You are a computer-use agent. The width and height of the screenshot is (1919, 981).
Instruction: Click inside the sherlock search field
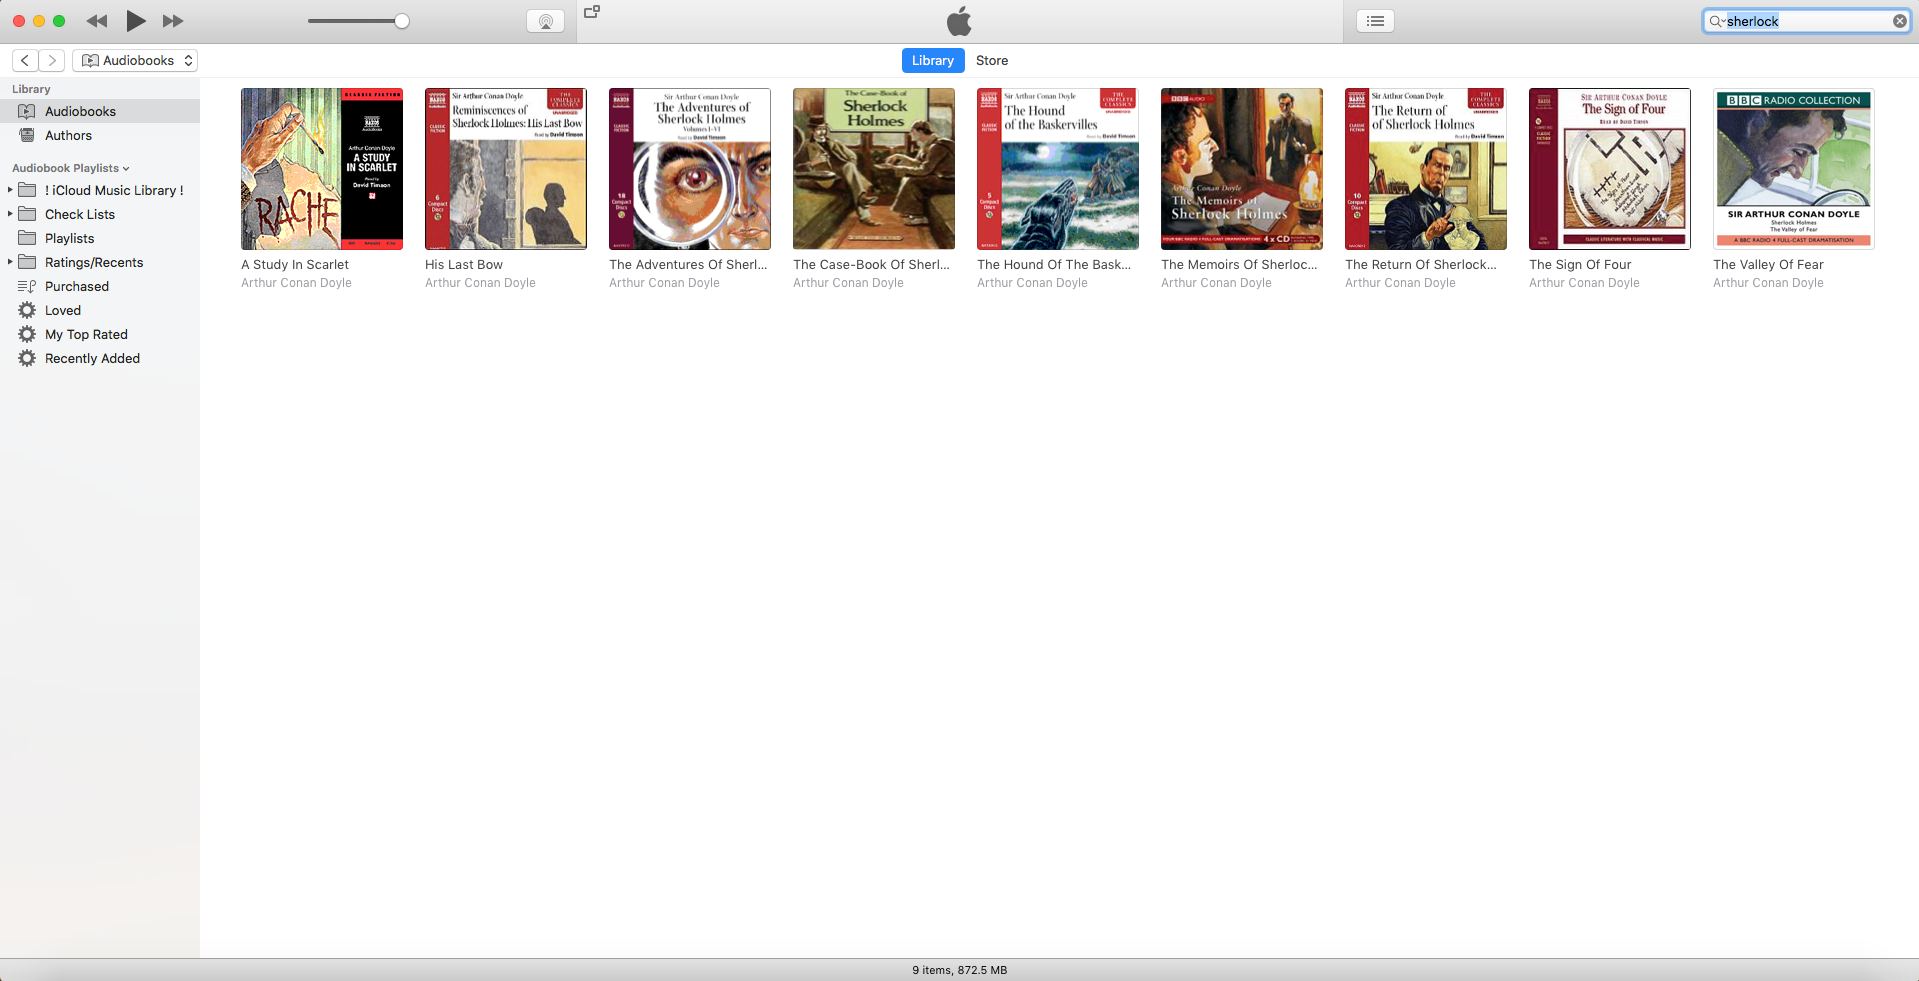(1806, 21)
